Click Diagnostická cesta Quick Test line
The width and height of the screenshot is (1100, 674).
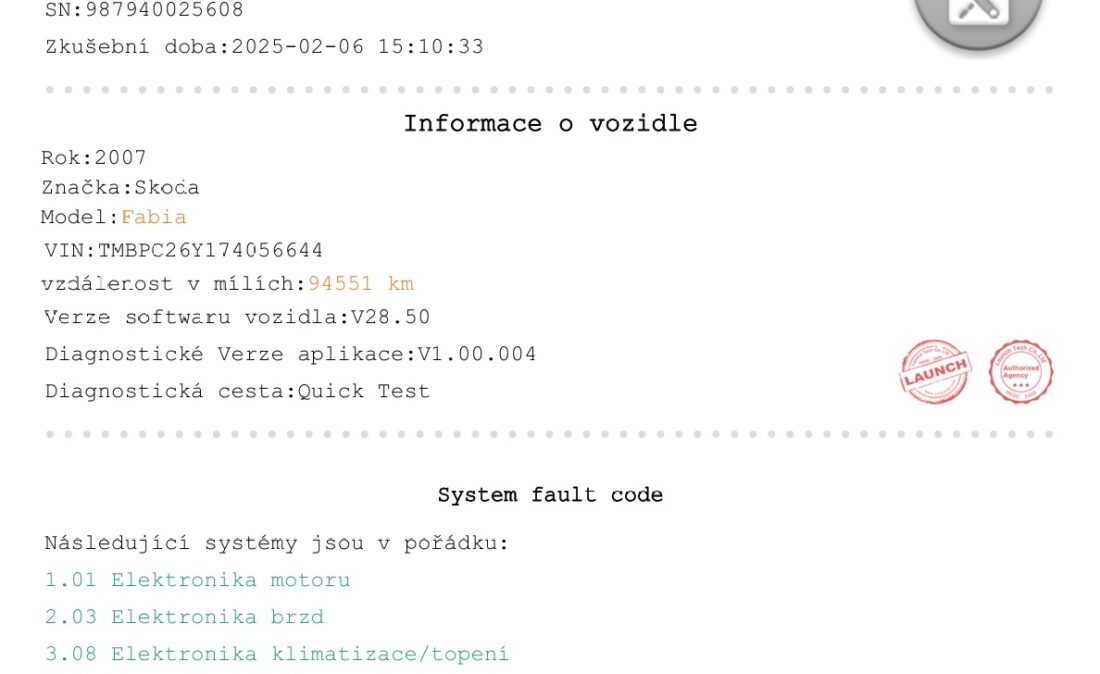[237, 391]
